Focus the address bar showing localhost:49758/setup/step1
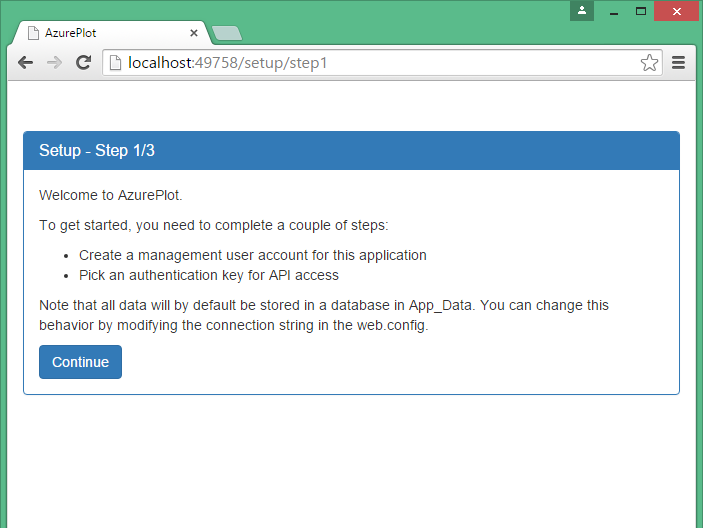This screenshot has height=528, width=708. (x=380, y=63)
